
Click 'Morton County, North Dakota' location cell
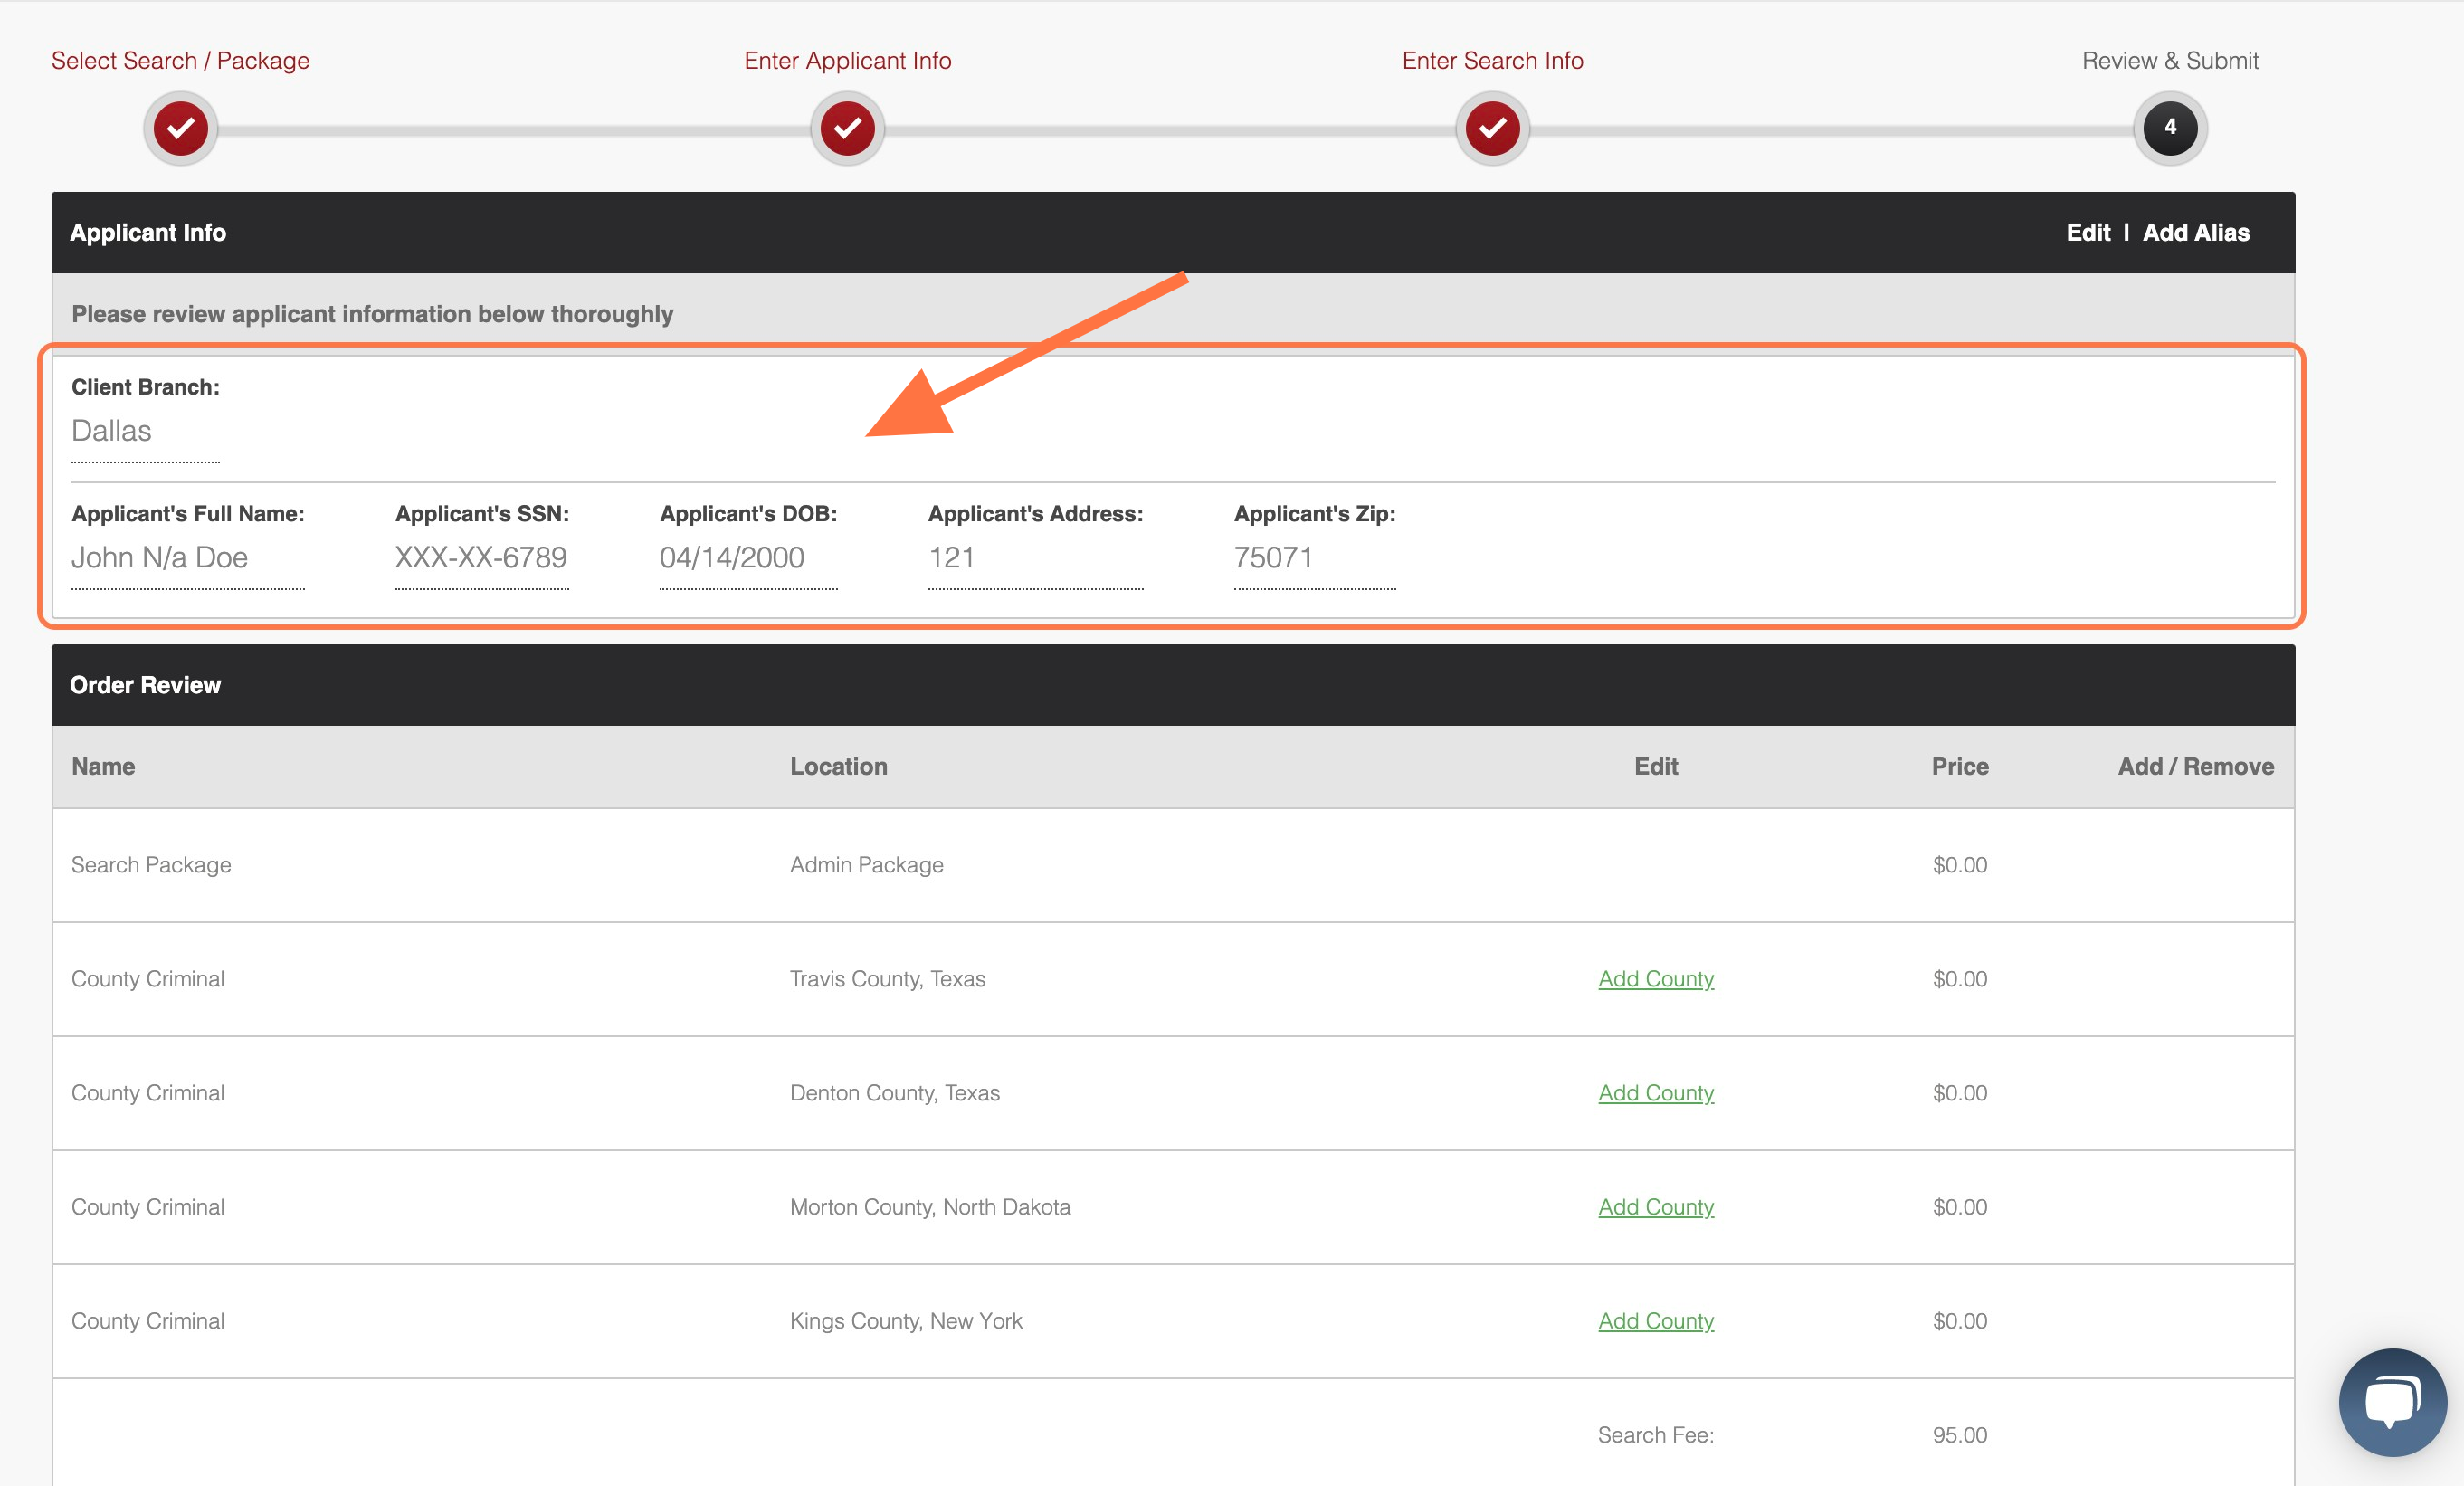click(x=930, y=1207)
